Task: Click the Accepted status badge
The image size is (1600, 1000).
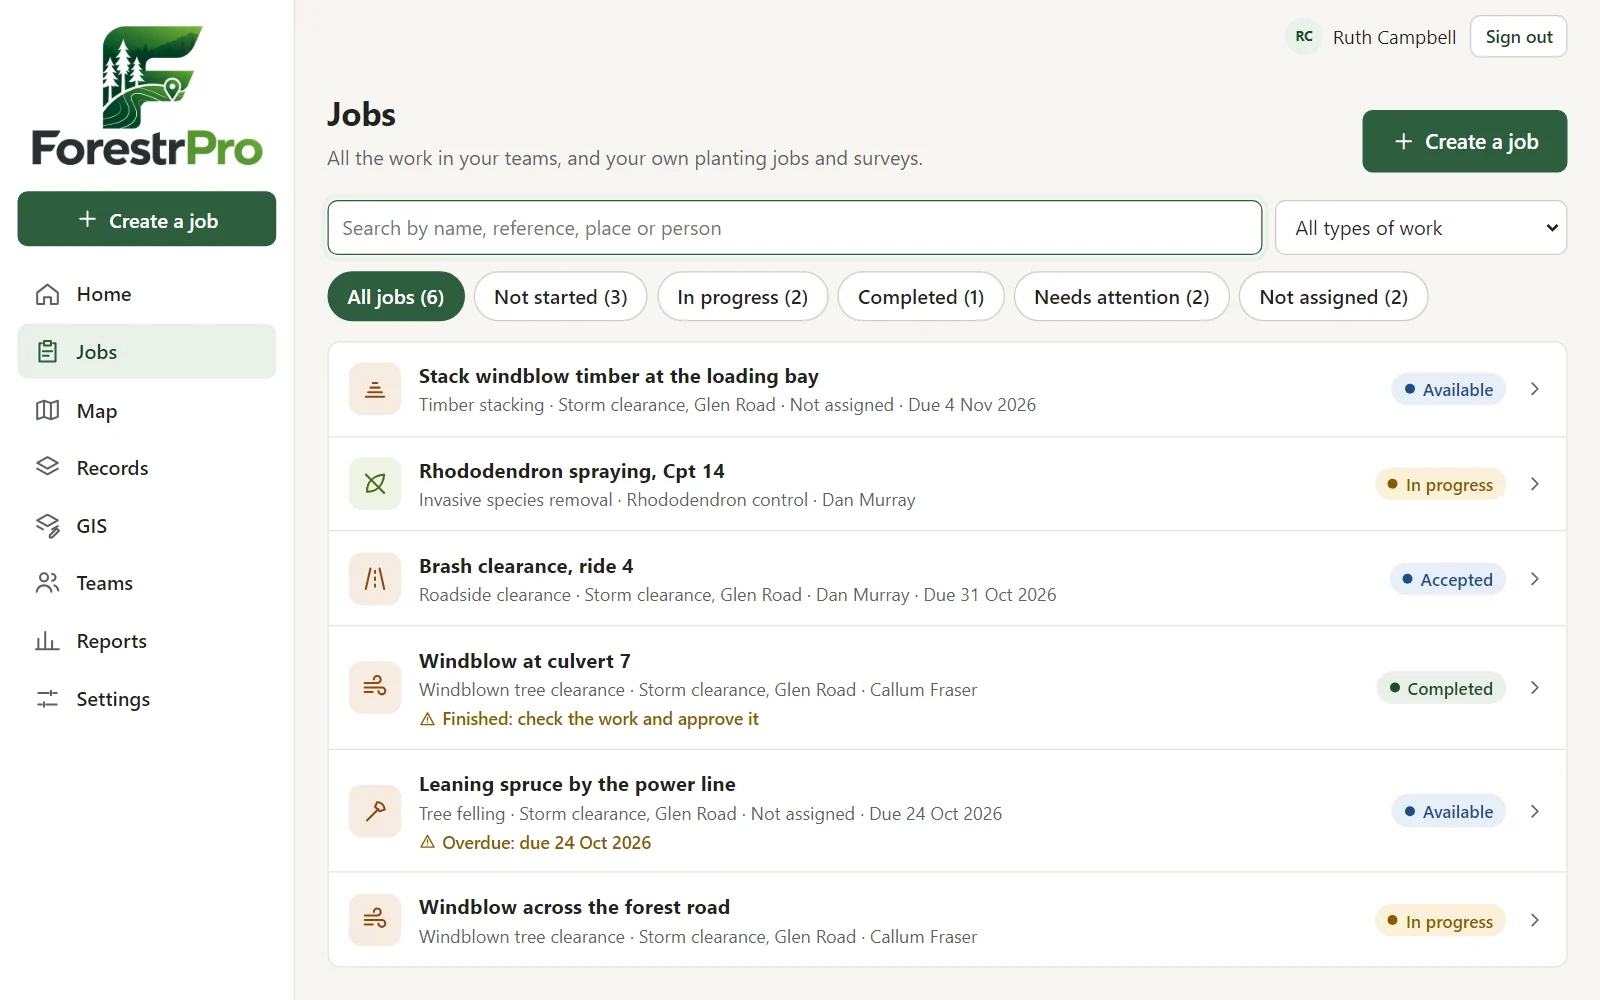Action: (x=1447, y=580)
